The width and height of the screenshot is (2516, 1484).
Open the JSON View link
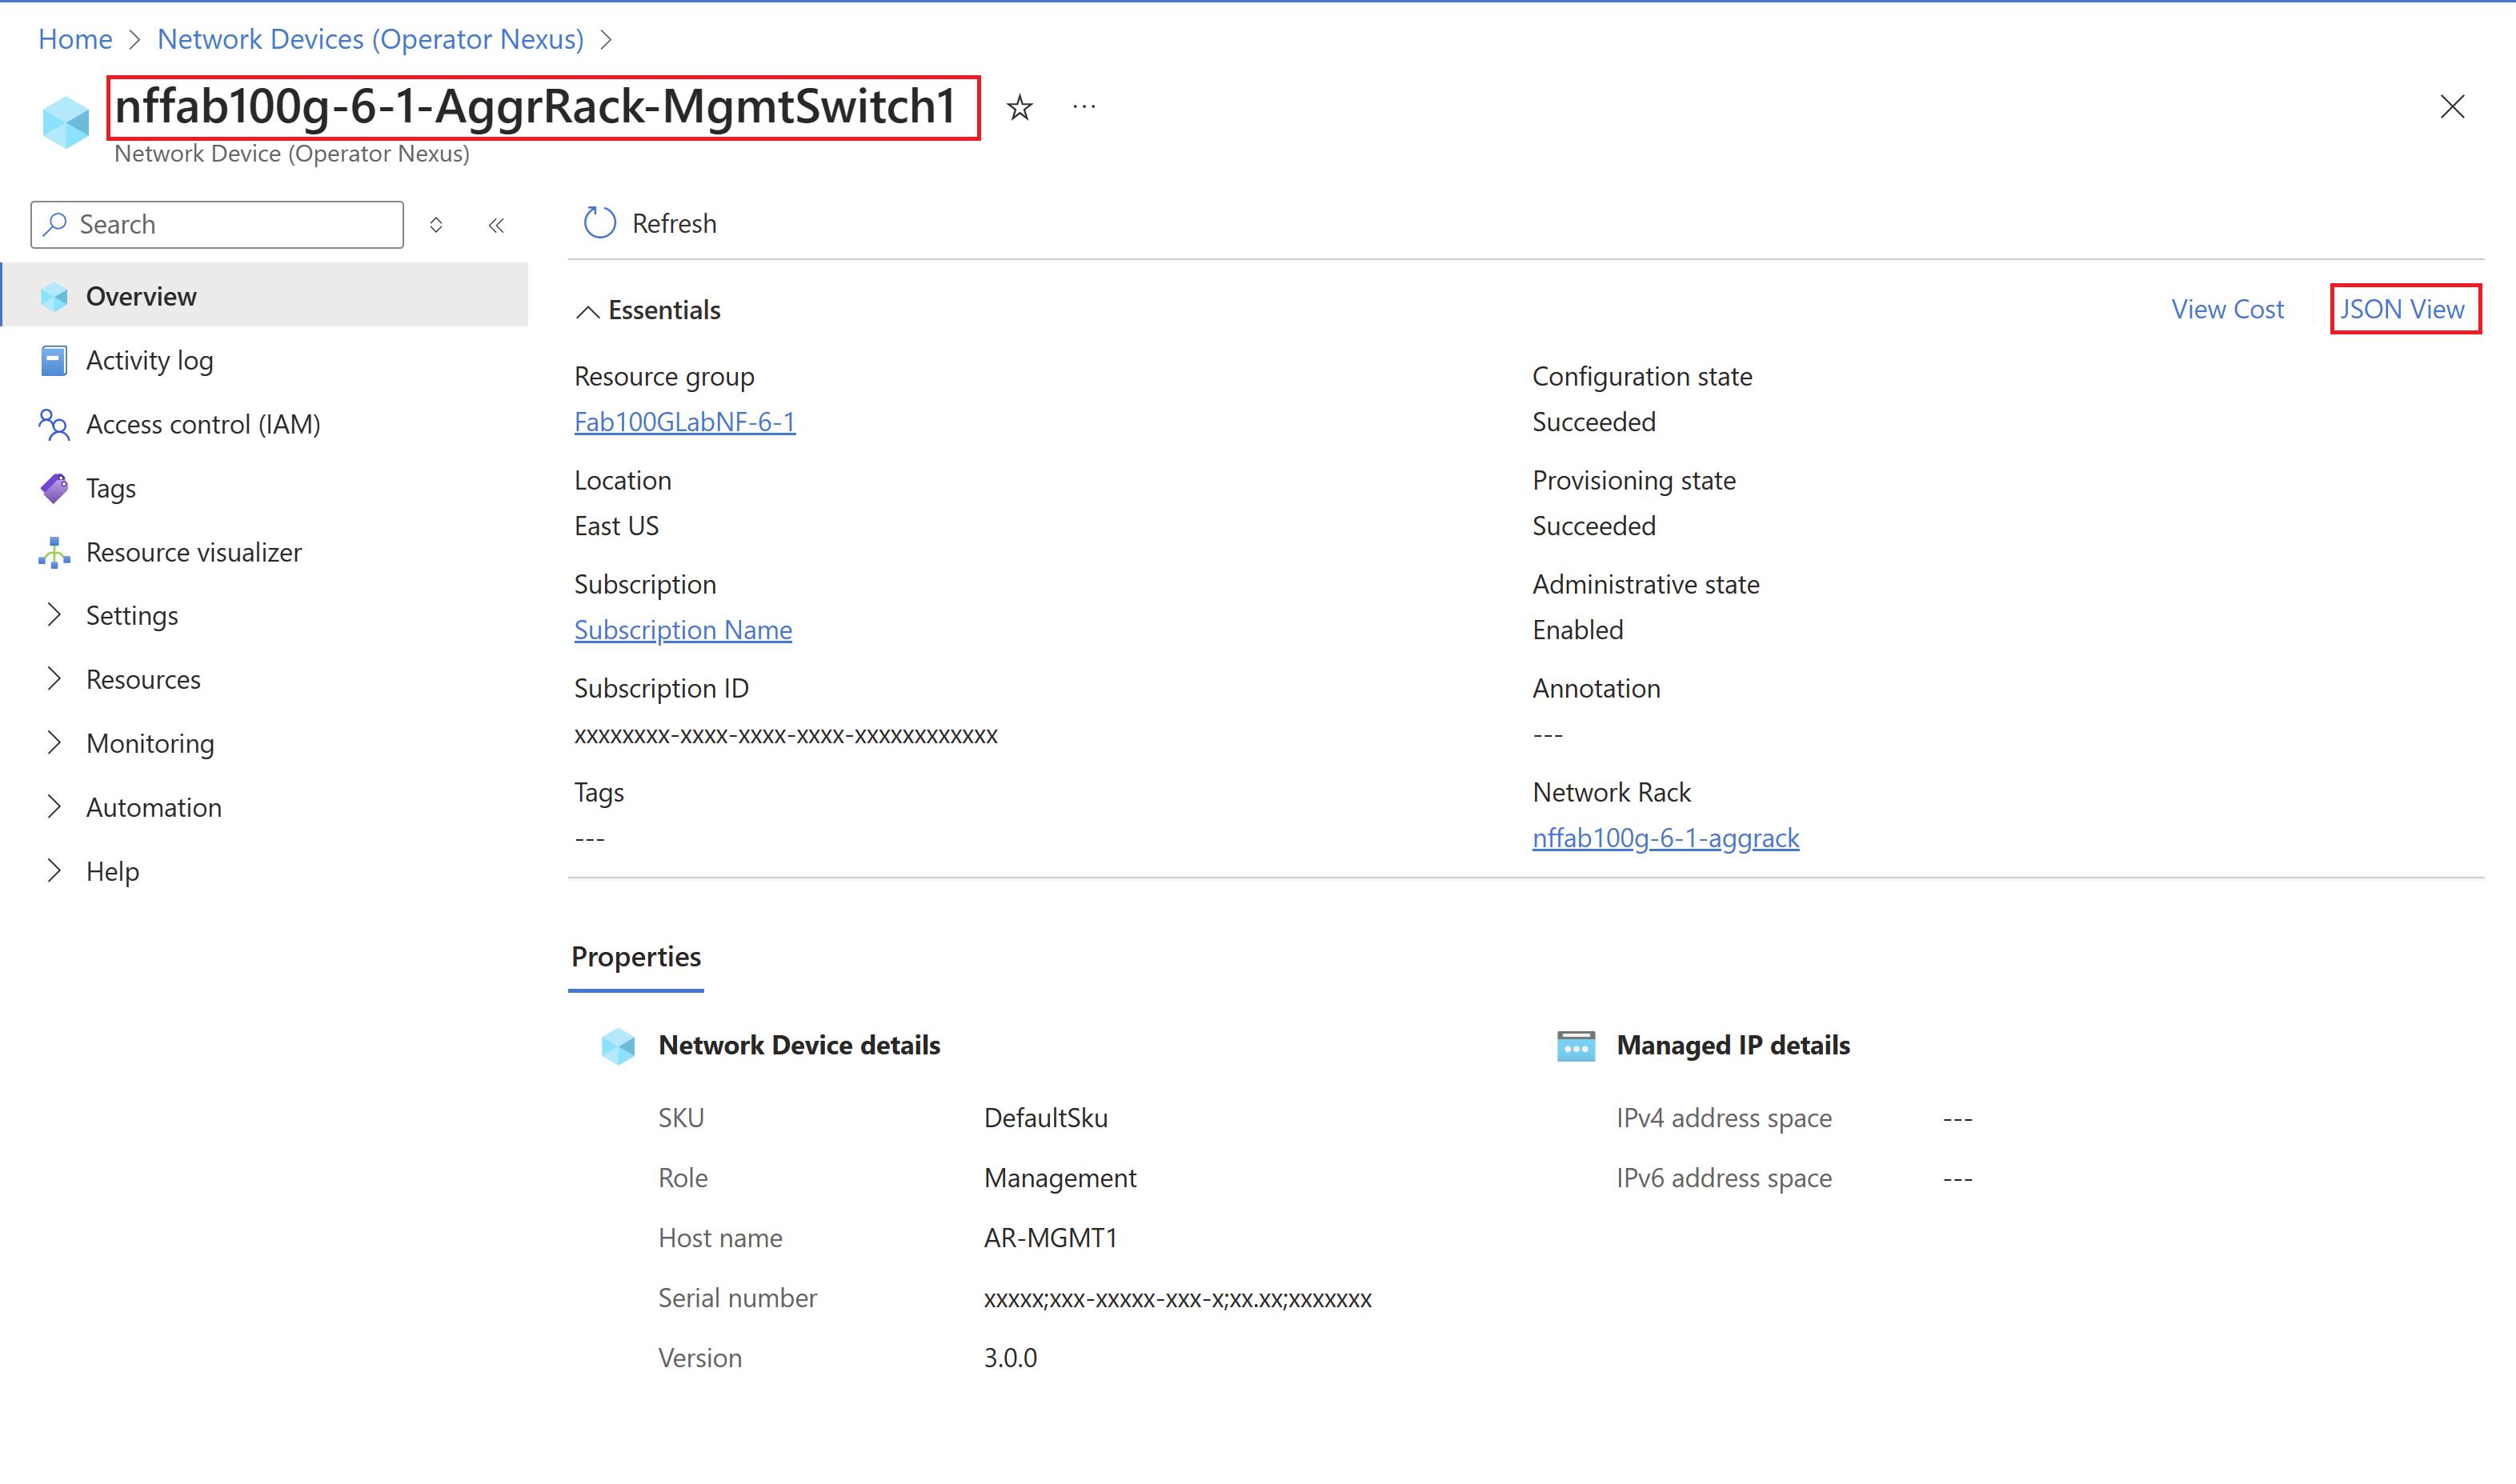pos(2402,309)
